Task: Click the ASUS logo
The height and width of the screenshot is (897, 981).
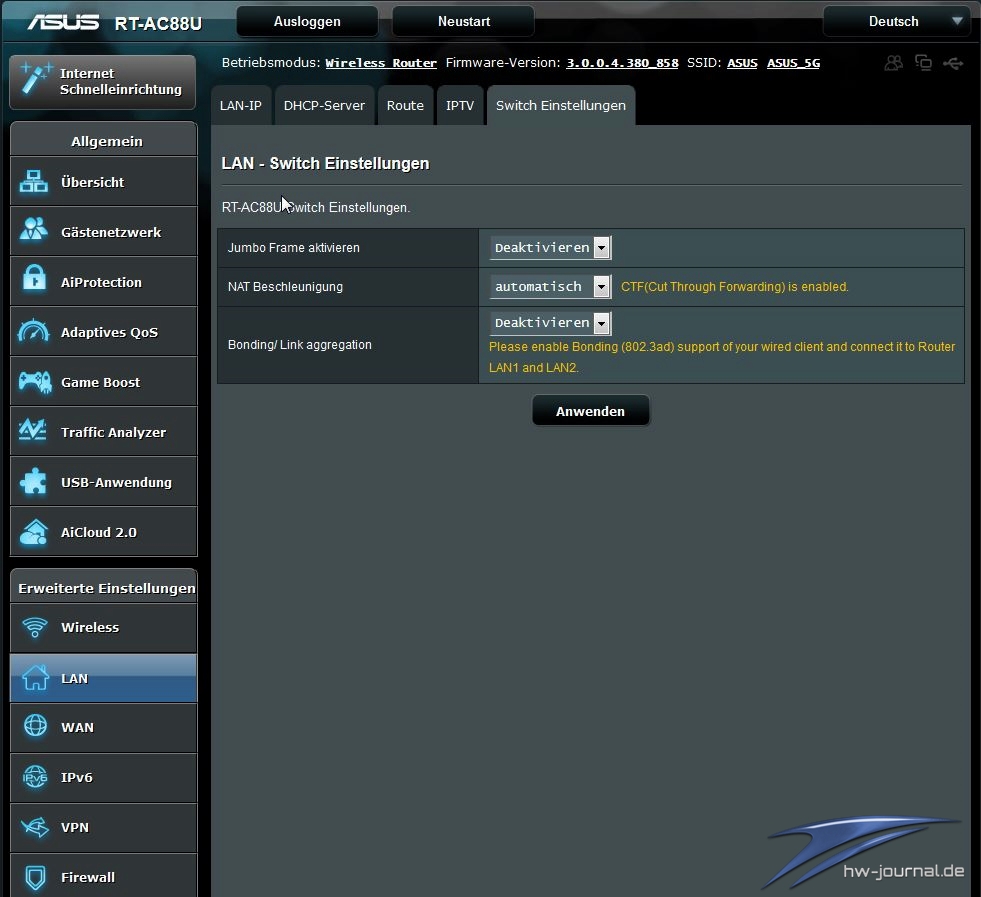Action: pos(63,22)
